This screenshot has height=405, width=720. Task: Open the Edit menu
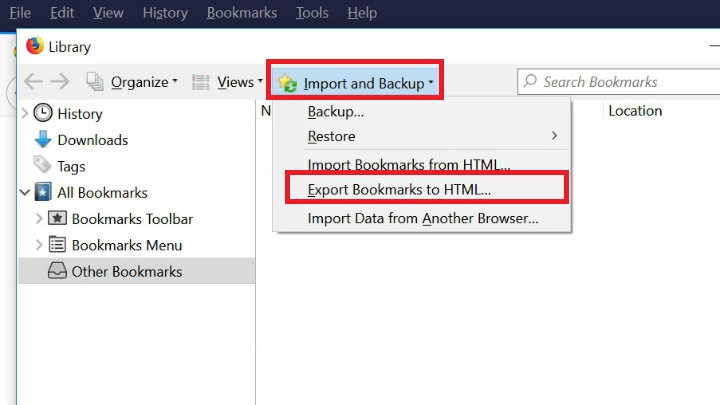point(62,13)
